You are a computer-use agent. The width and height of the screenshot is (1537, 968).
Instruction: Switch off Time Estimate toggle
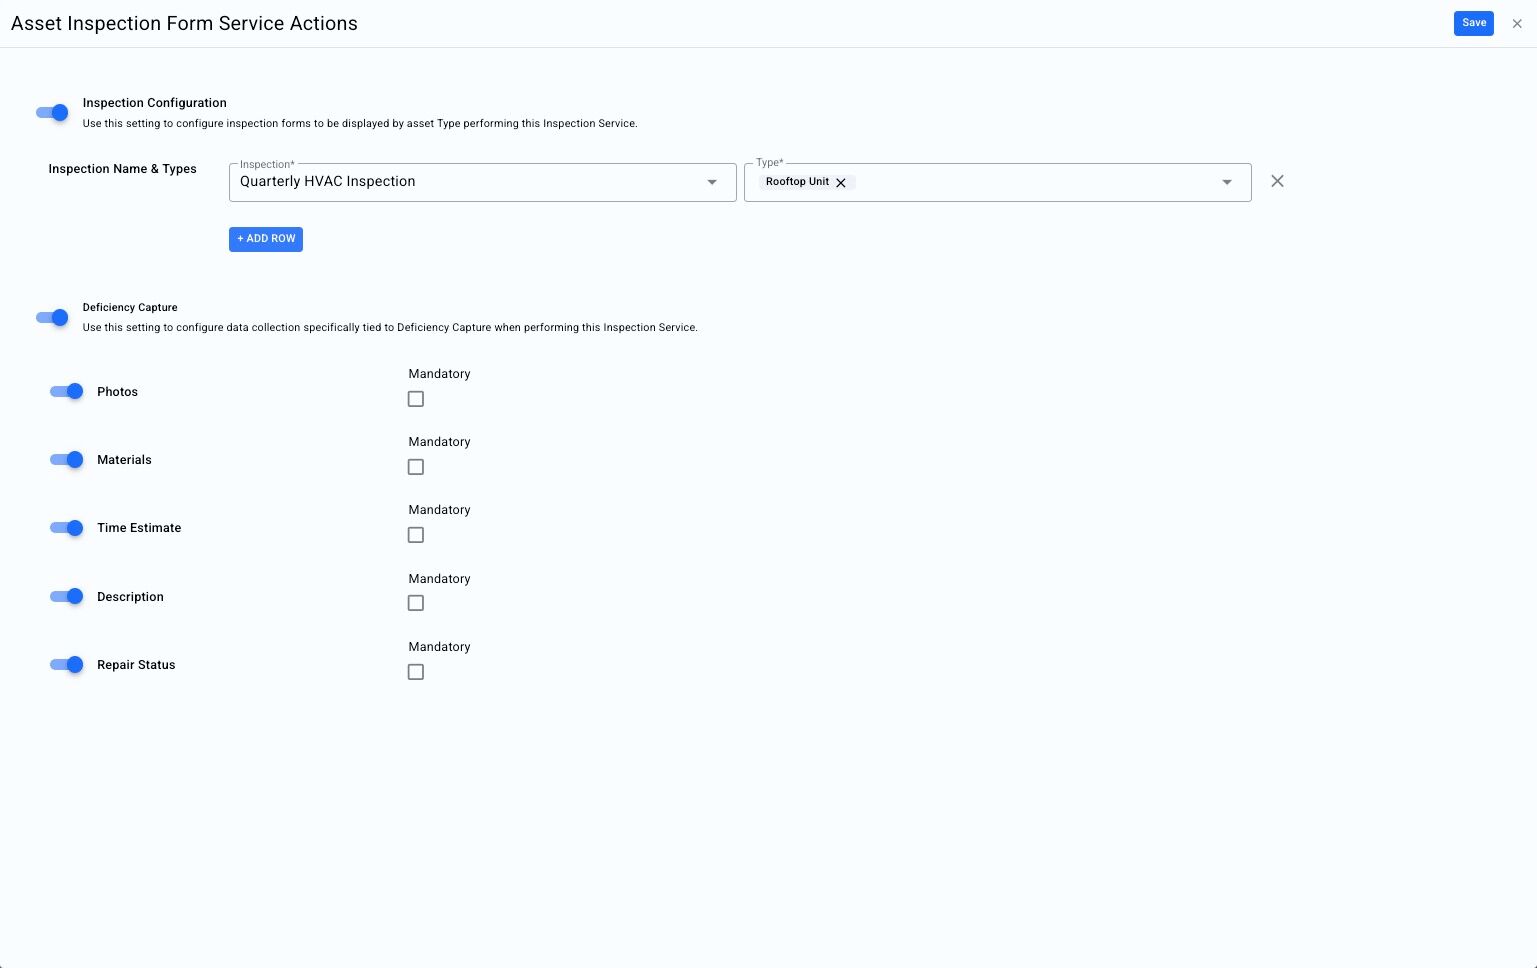67,528
